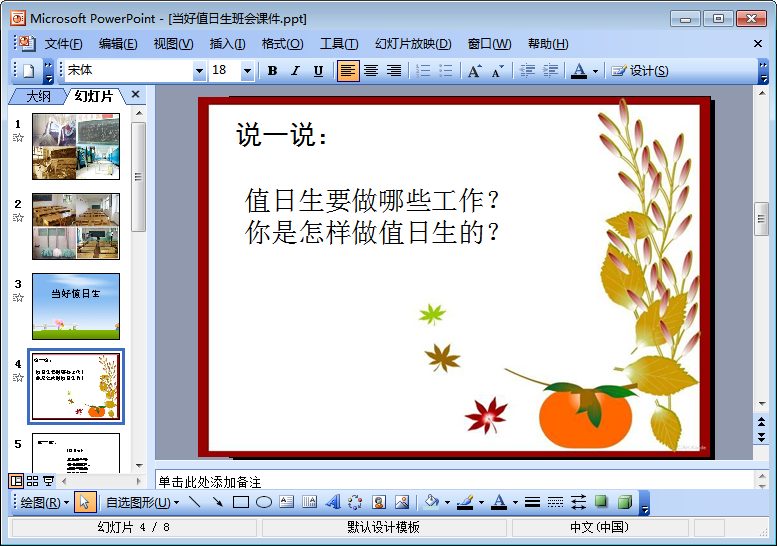
Task: Select slide 3 当好值日生 thumbnail
Action: (x=76, y=306)
